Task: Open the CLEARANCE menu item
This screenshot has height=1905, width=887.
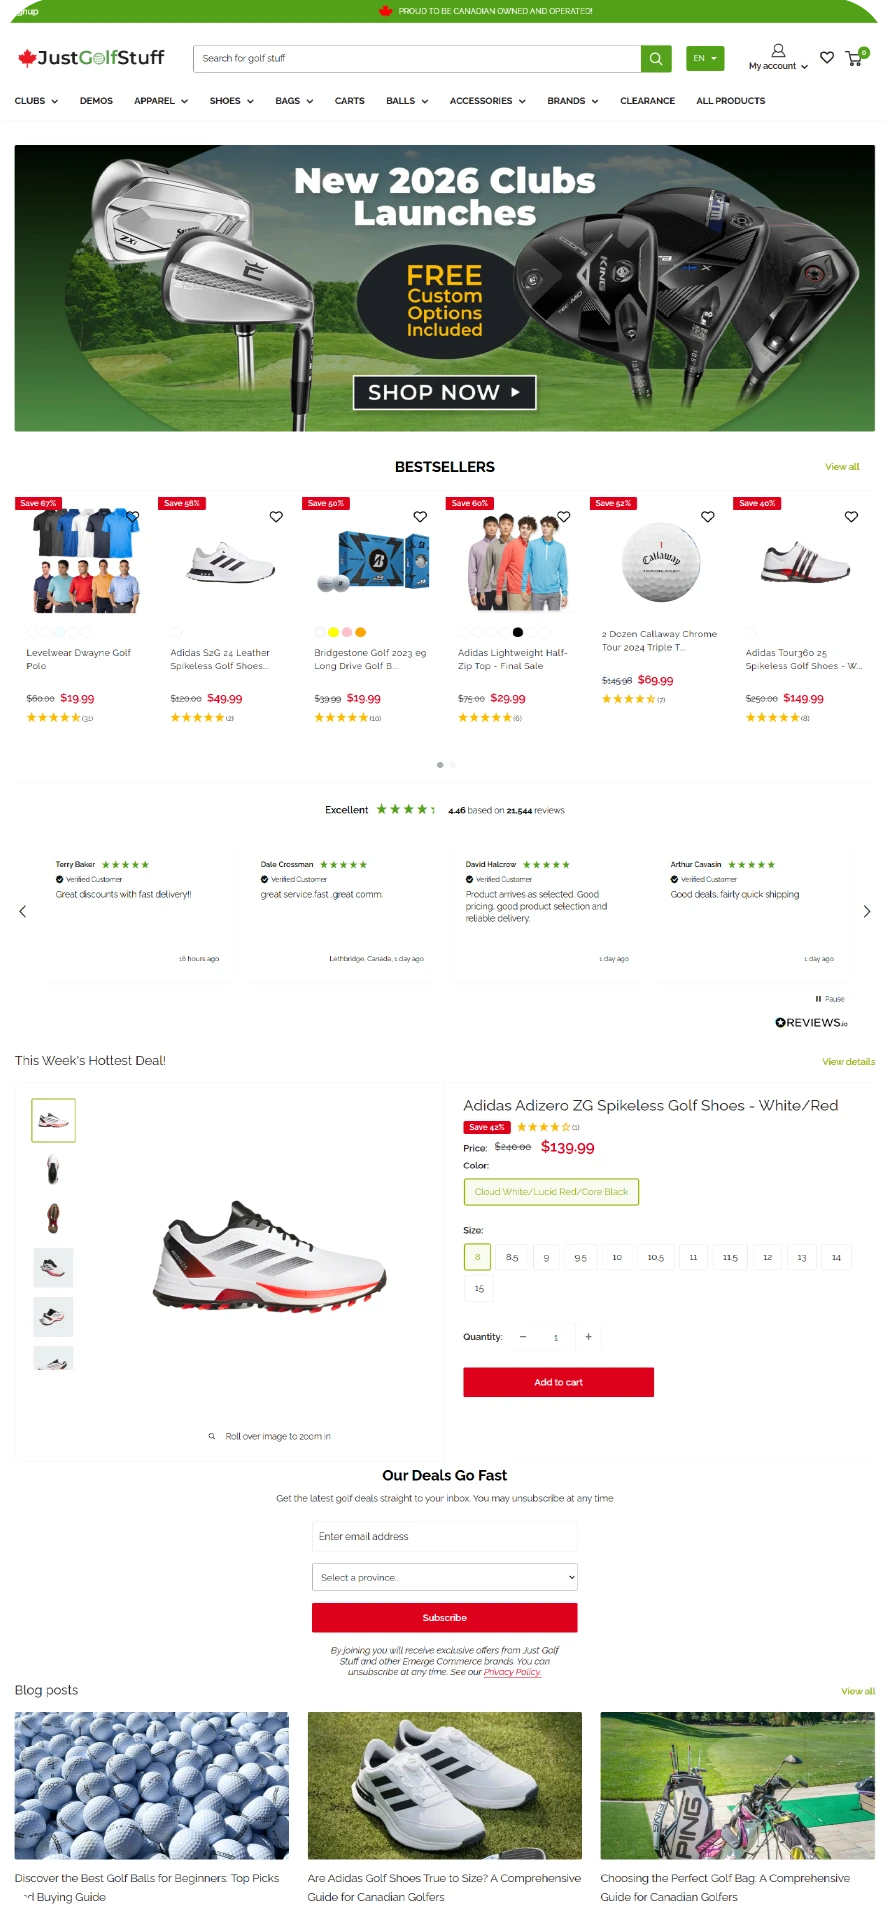Action: click(x=647, y=101)
